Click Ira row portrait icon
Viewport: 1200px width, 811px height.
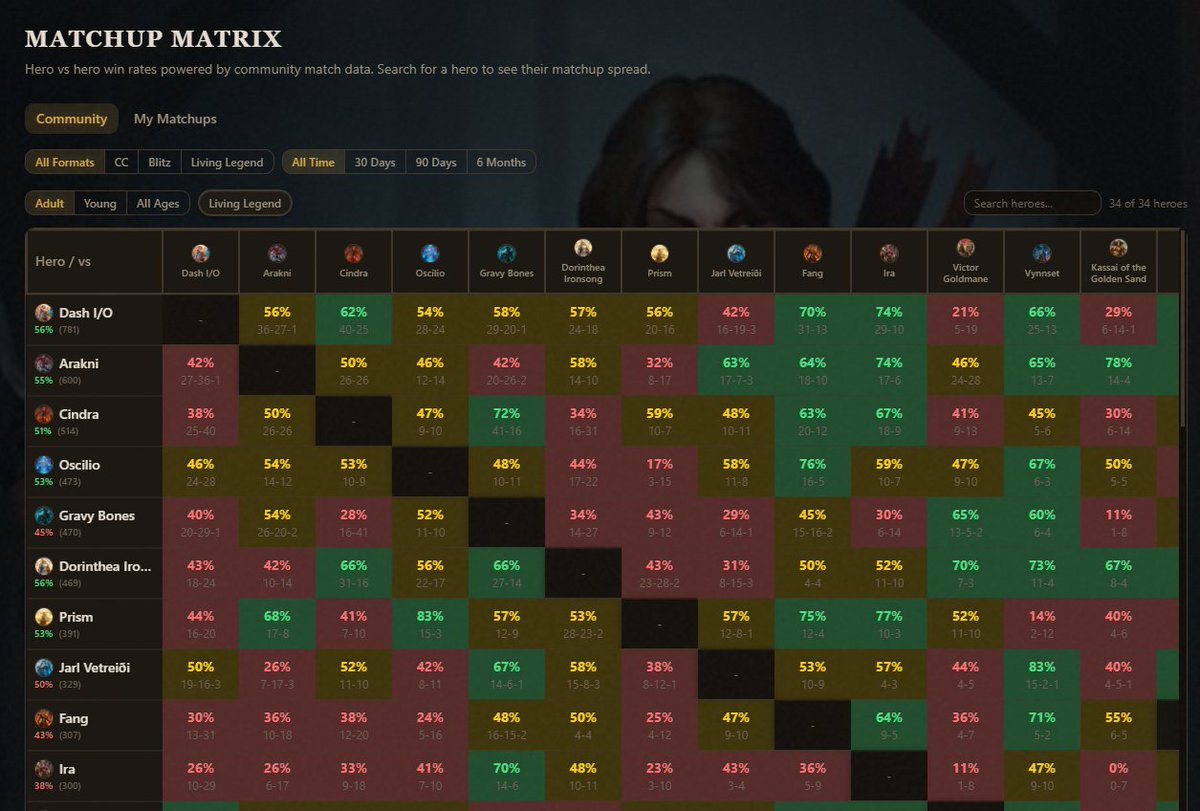pyautogui.click(x=43, y=769)
